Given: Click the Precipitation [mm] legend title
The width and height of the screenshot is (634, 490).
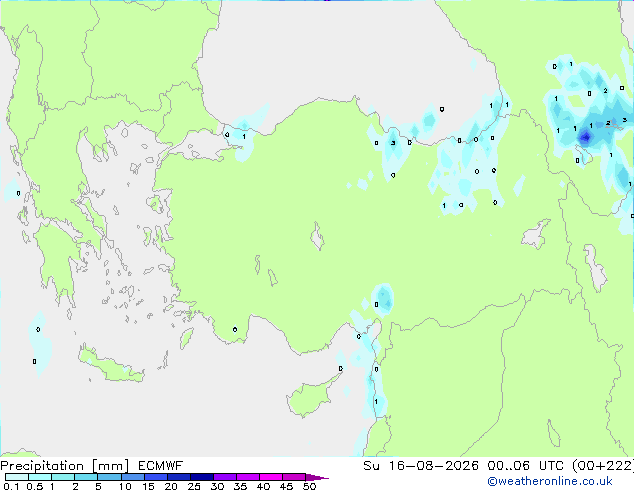Looking at the screenshot, I should pyautogui.click(x=64, y=466).
